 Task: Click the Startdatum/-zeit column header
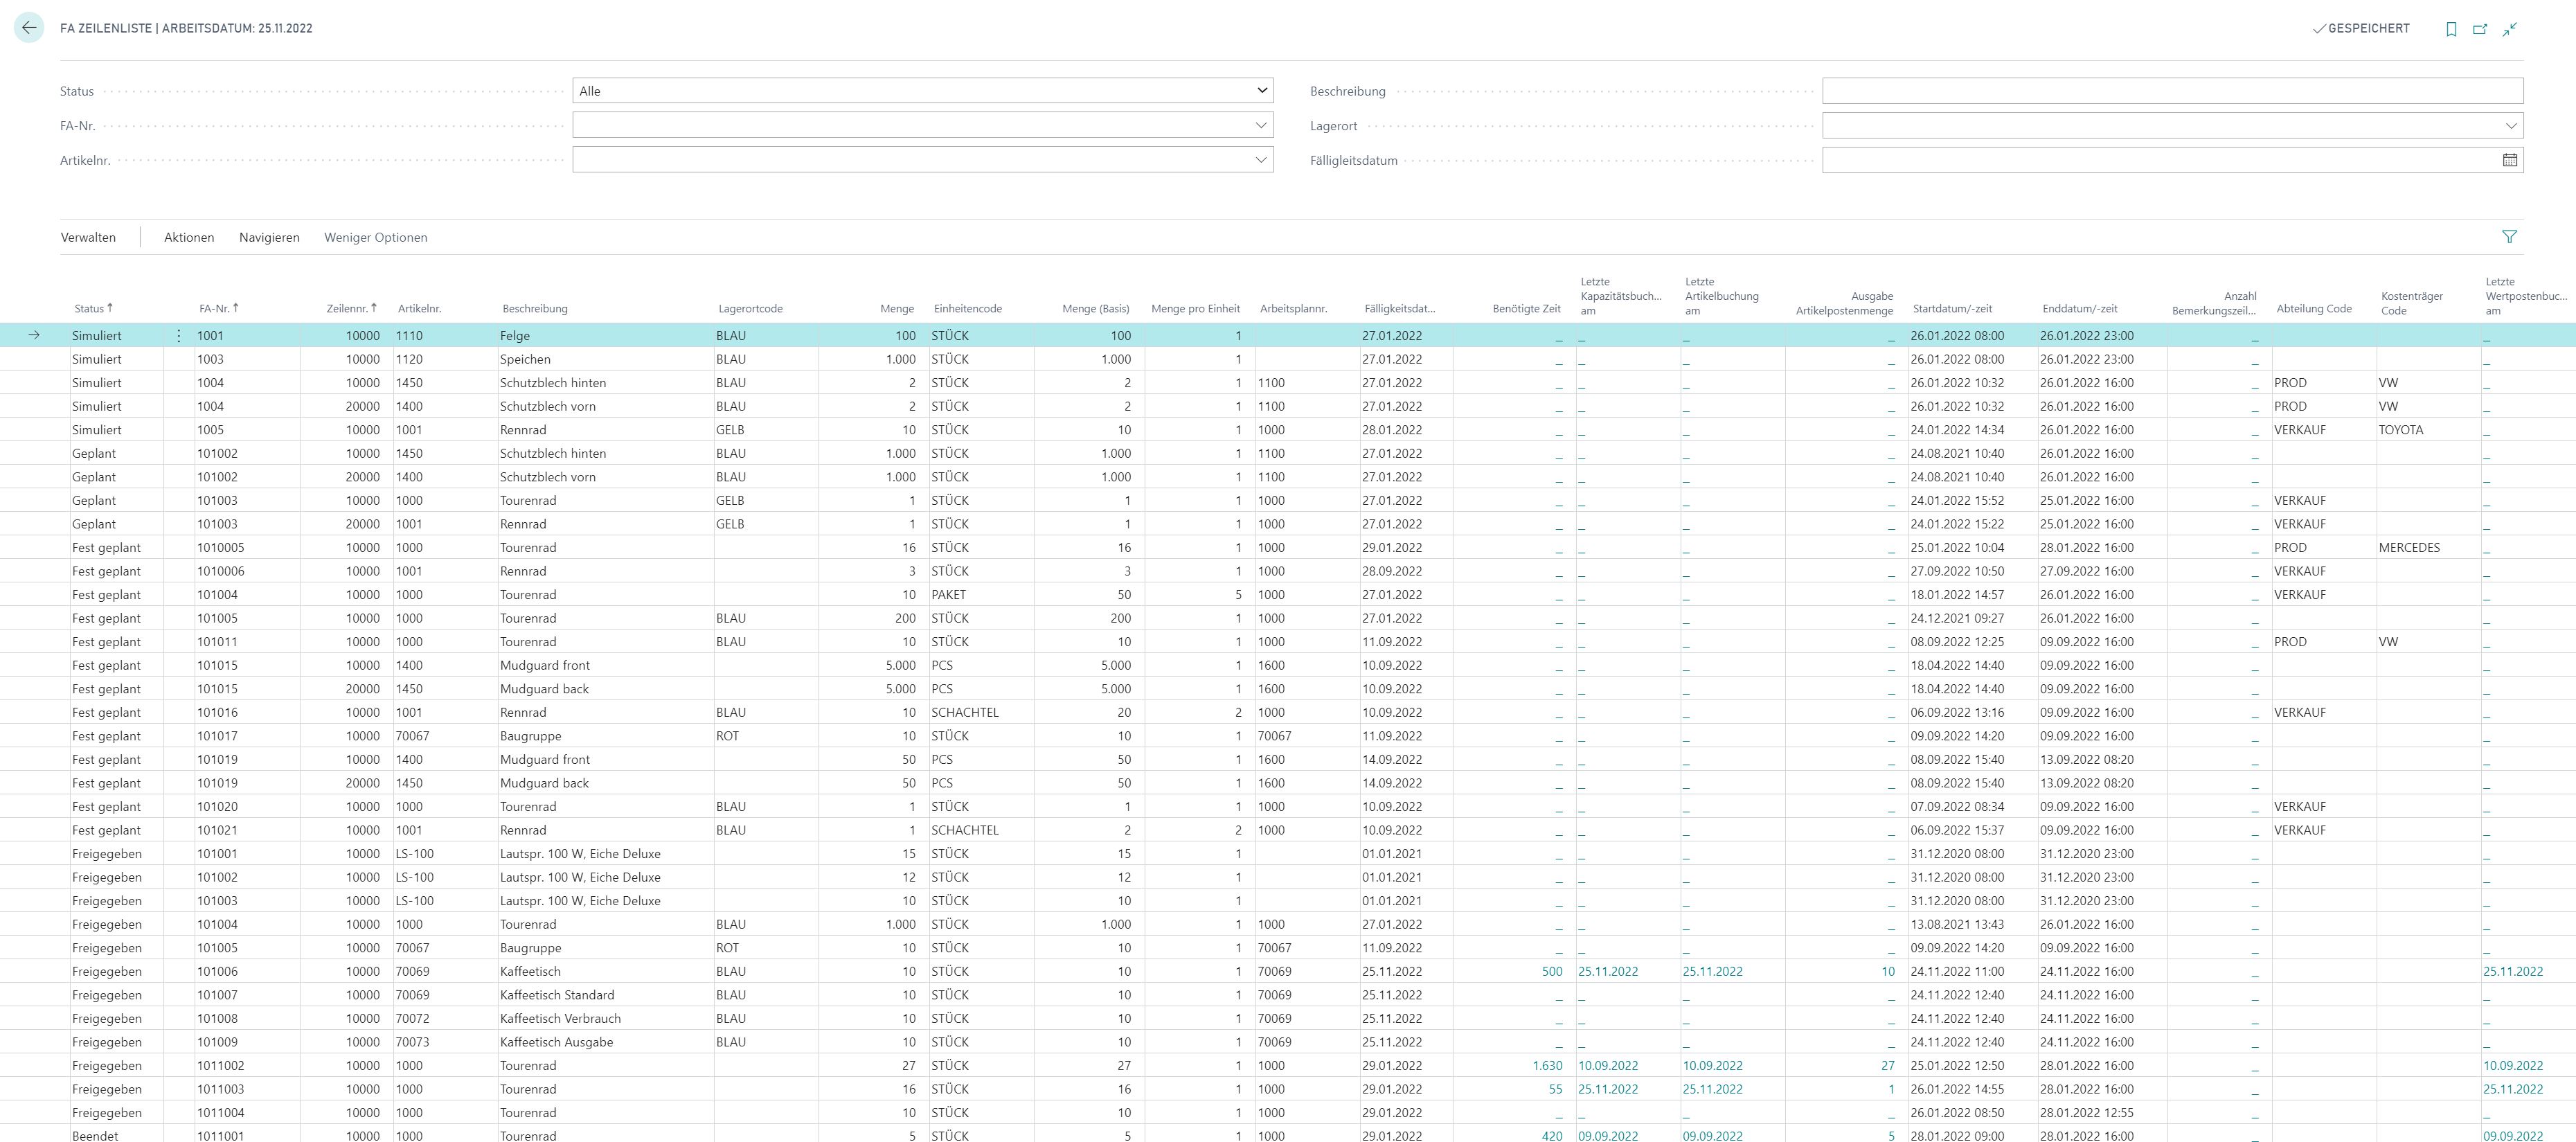point(1952,309)
